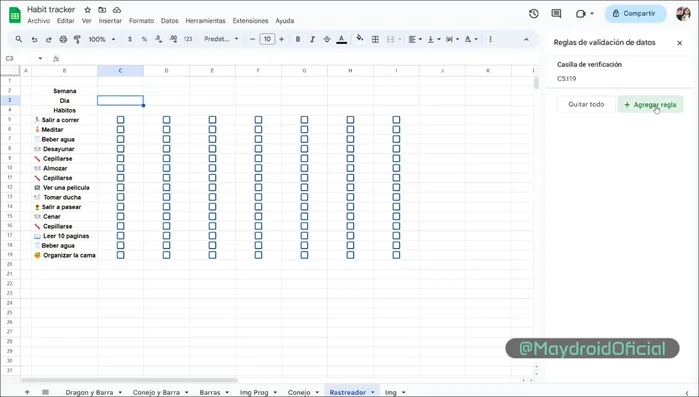Activate the paint format tool
This screenshot has height=397, width=699.
[77, 39]
